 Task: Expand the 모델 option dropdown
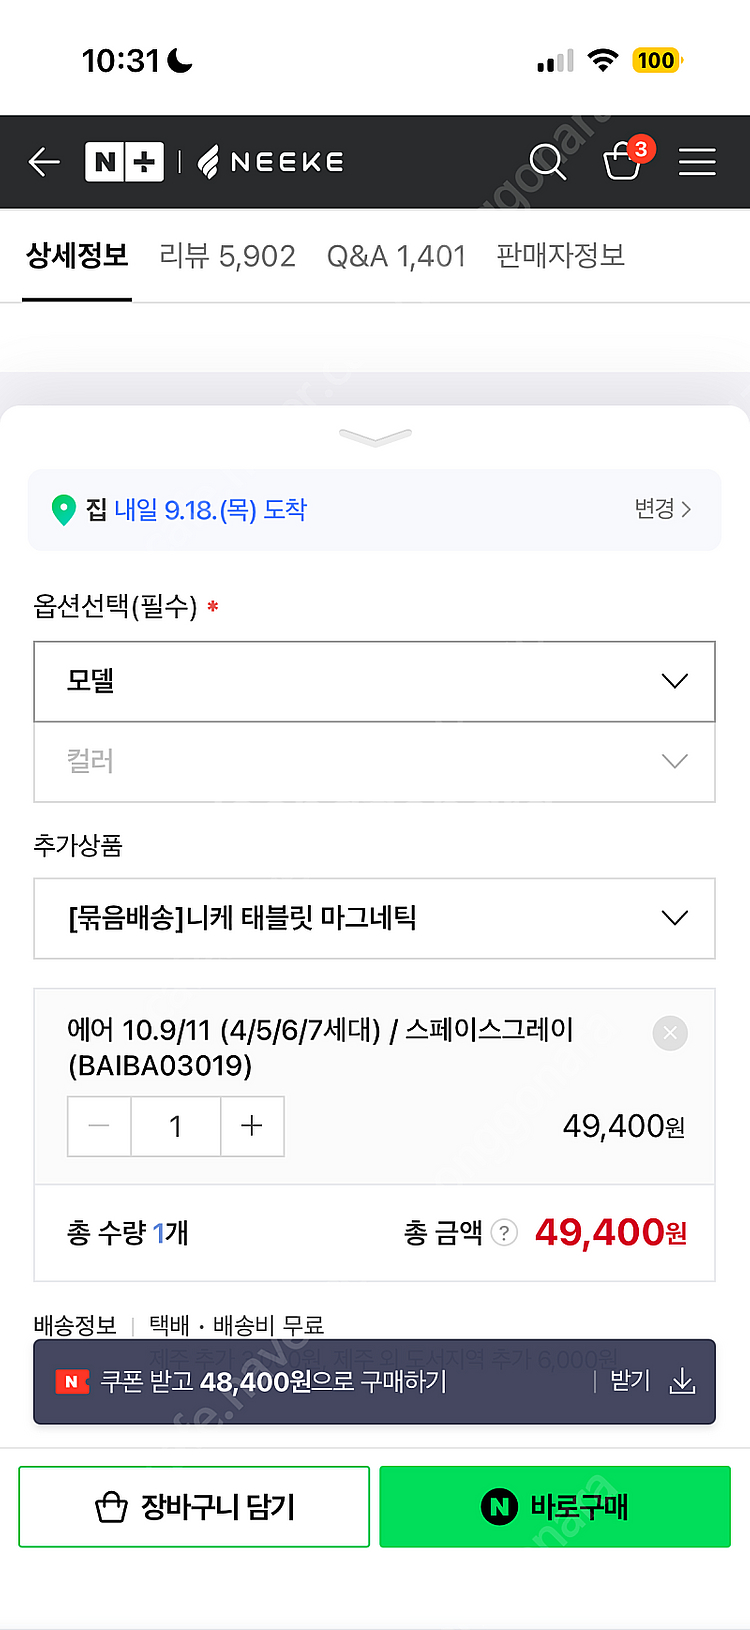tap(374, 681)
